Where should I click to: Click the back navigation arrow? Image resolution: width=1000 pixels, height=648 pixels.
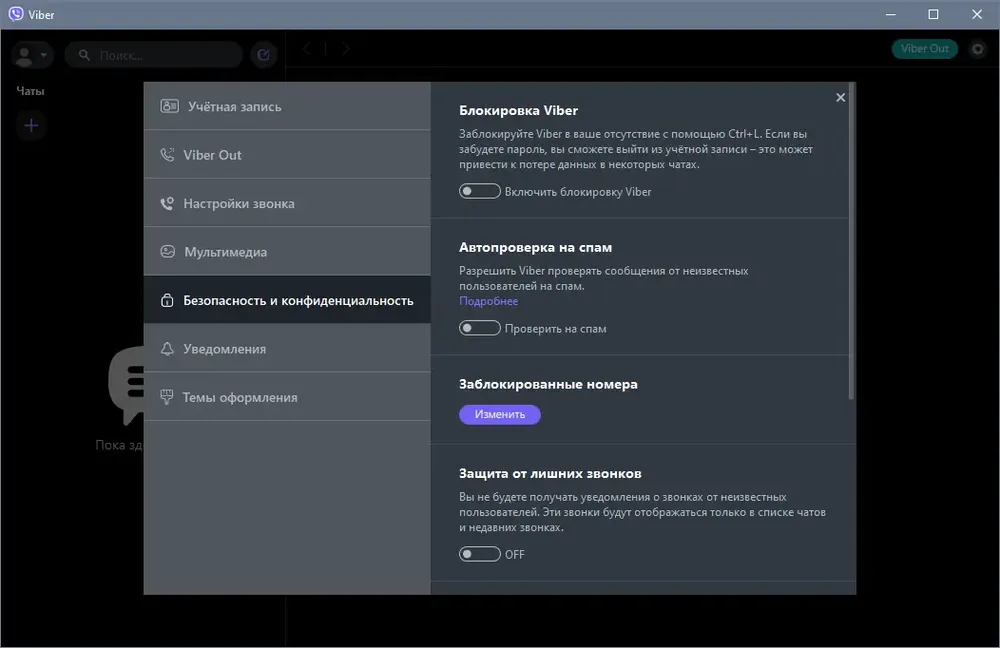point(307,48)
